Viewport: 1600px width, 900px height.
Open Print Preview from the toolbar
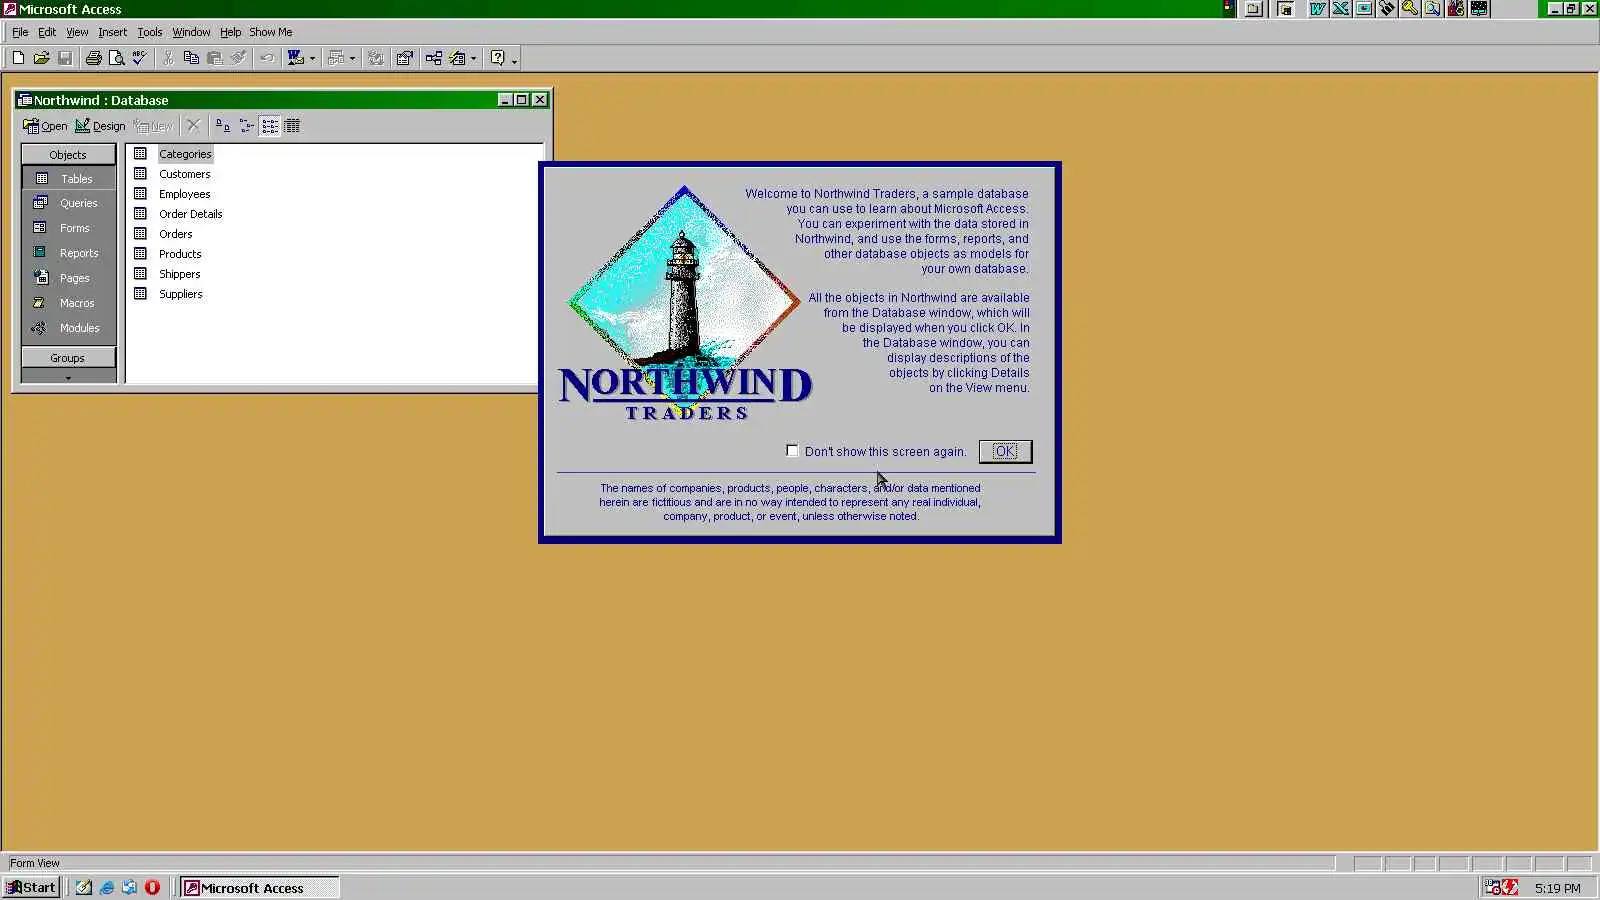(x=116, y=58)
